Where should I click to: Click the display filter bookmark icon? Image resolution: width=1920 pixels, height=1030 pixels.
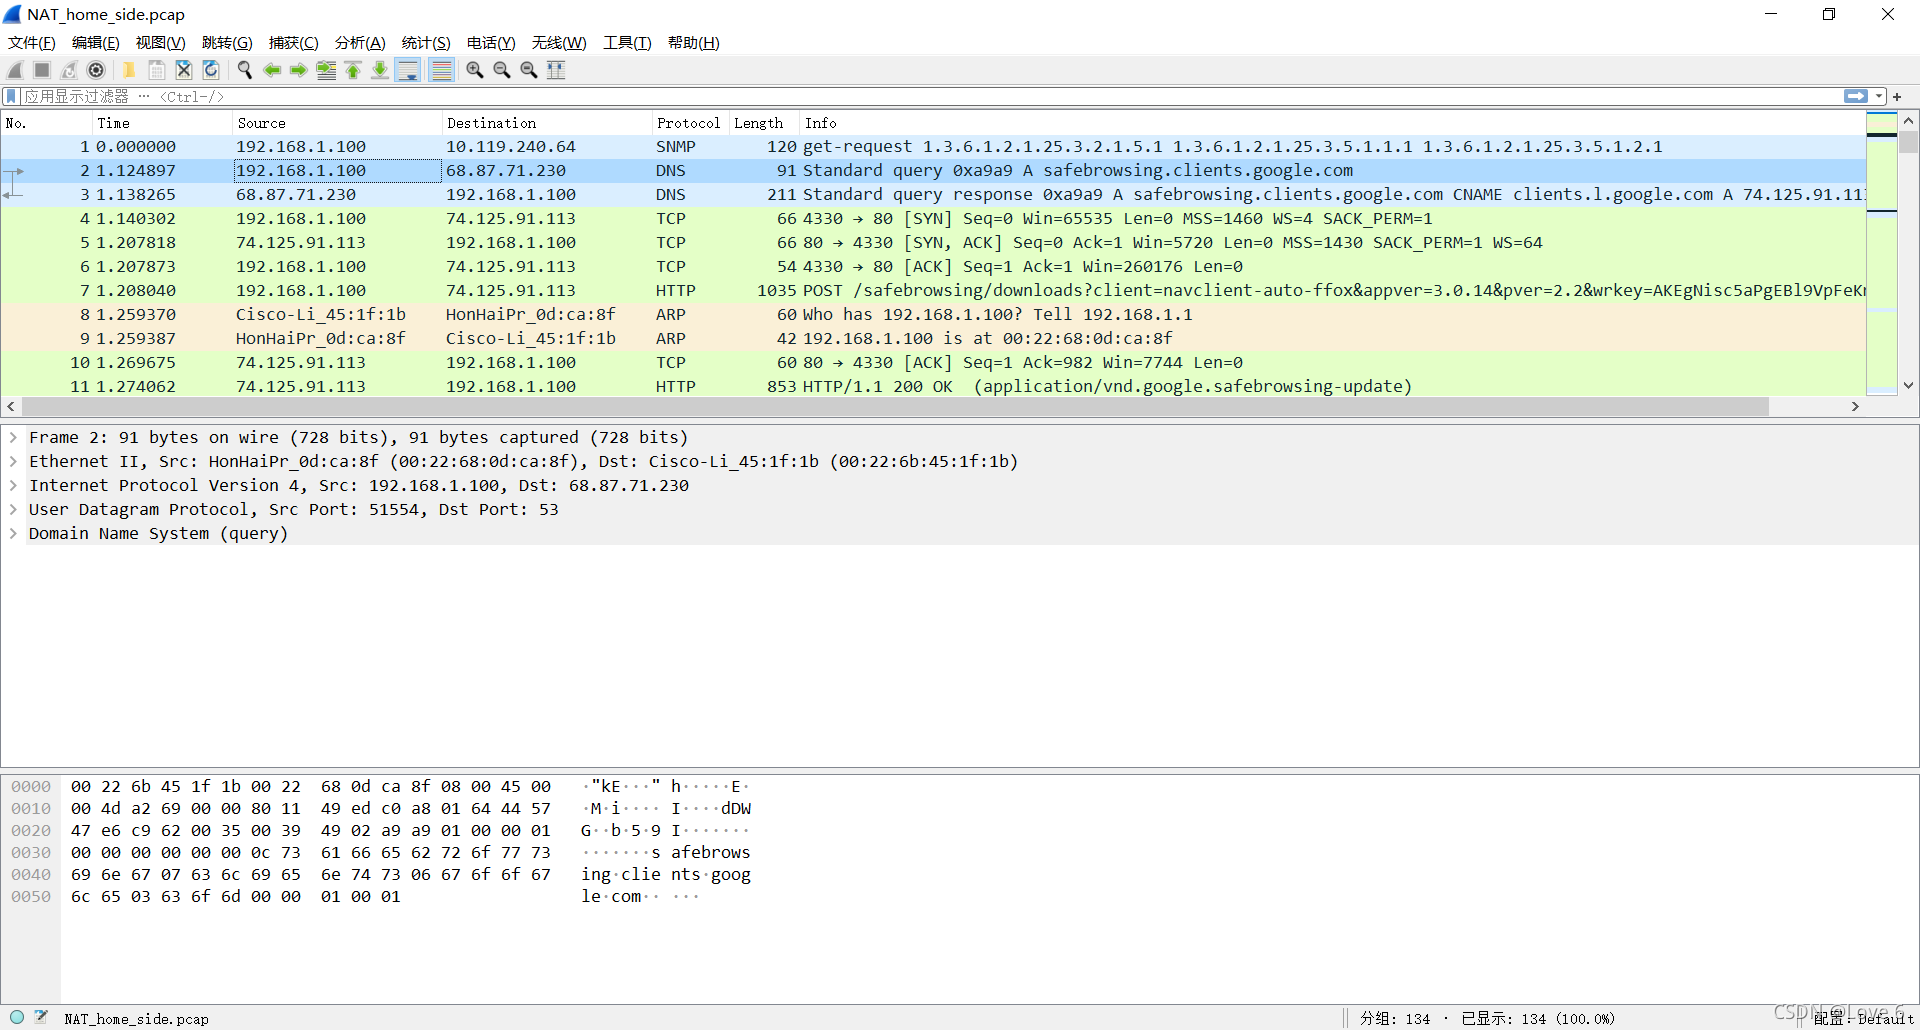coord(11,96)
